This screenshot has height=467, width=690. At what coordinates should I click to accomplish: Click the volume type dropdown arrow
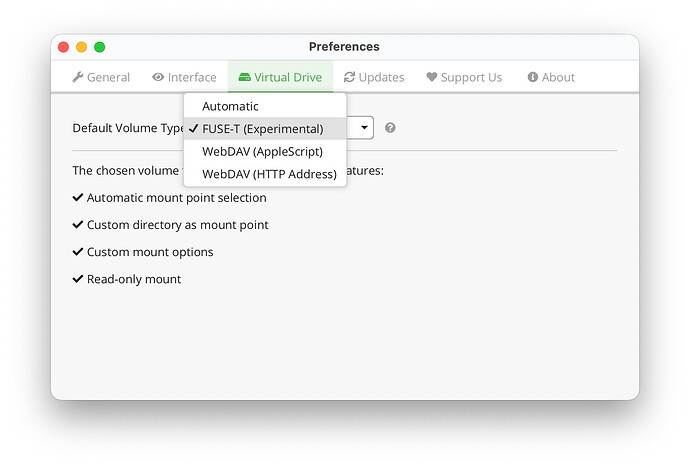(x=364, y=128)
